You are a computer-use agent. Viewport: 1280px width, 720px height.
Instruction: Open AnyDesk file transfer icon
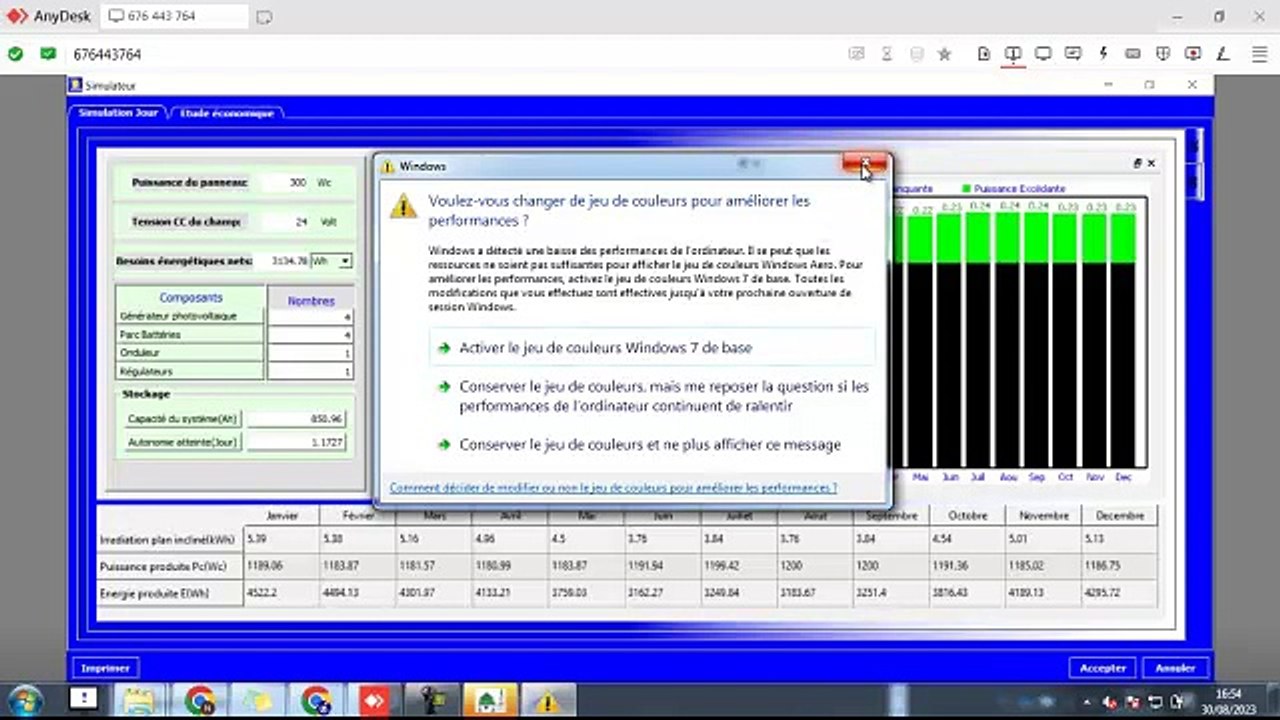(984, 54)
